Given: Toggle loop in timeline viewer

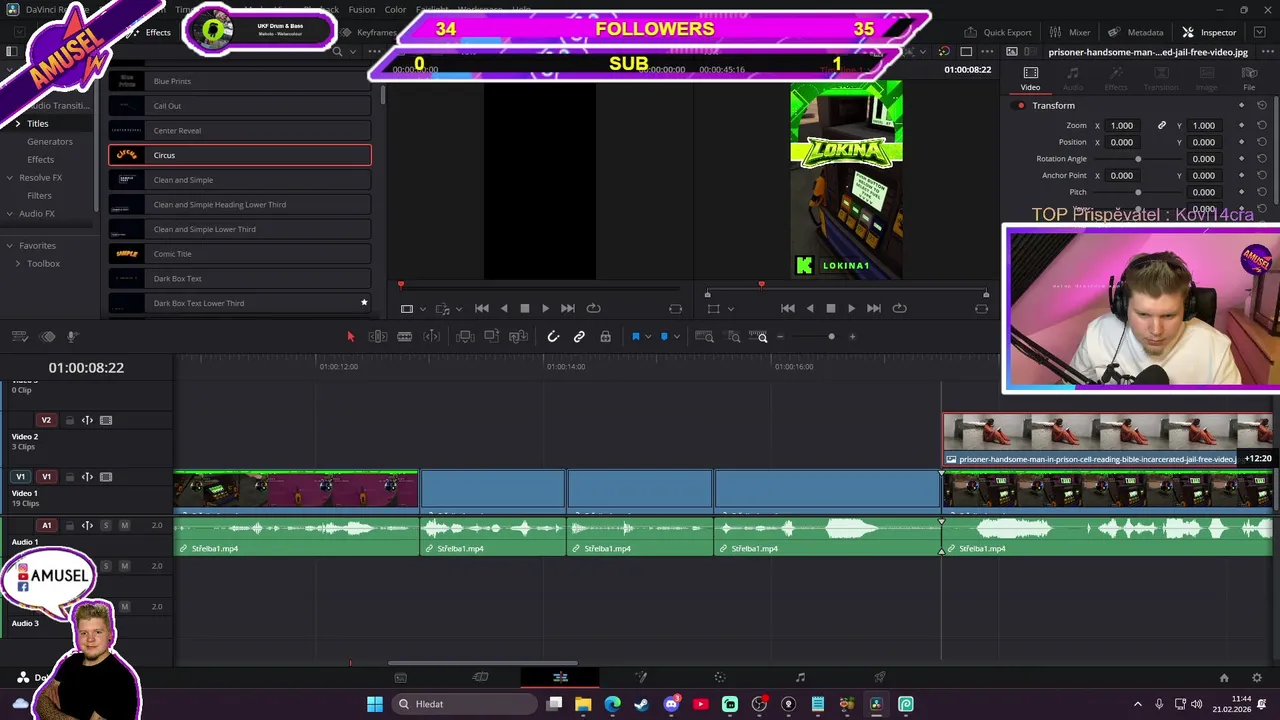Looking at the screenshot, I should [899, 308].
